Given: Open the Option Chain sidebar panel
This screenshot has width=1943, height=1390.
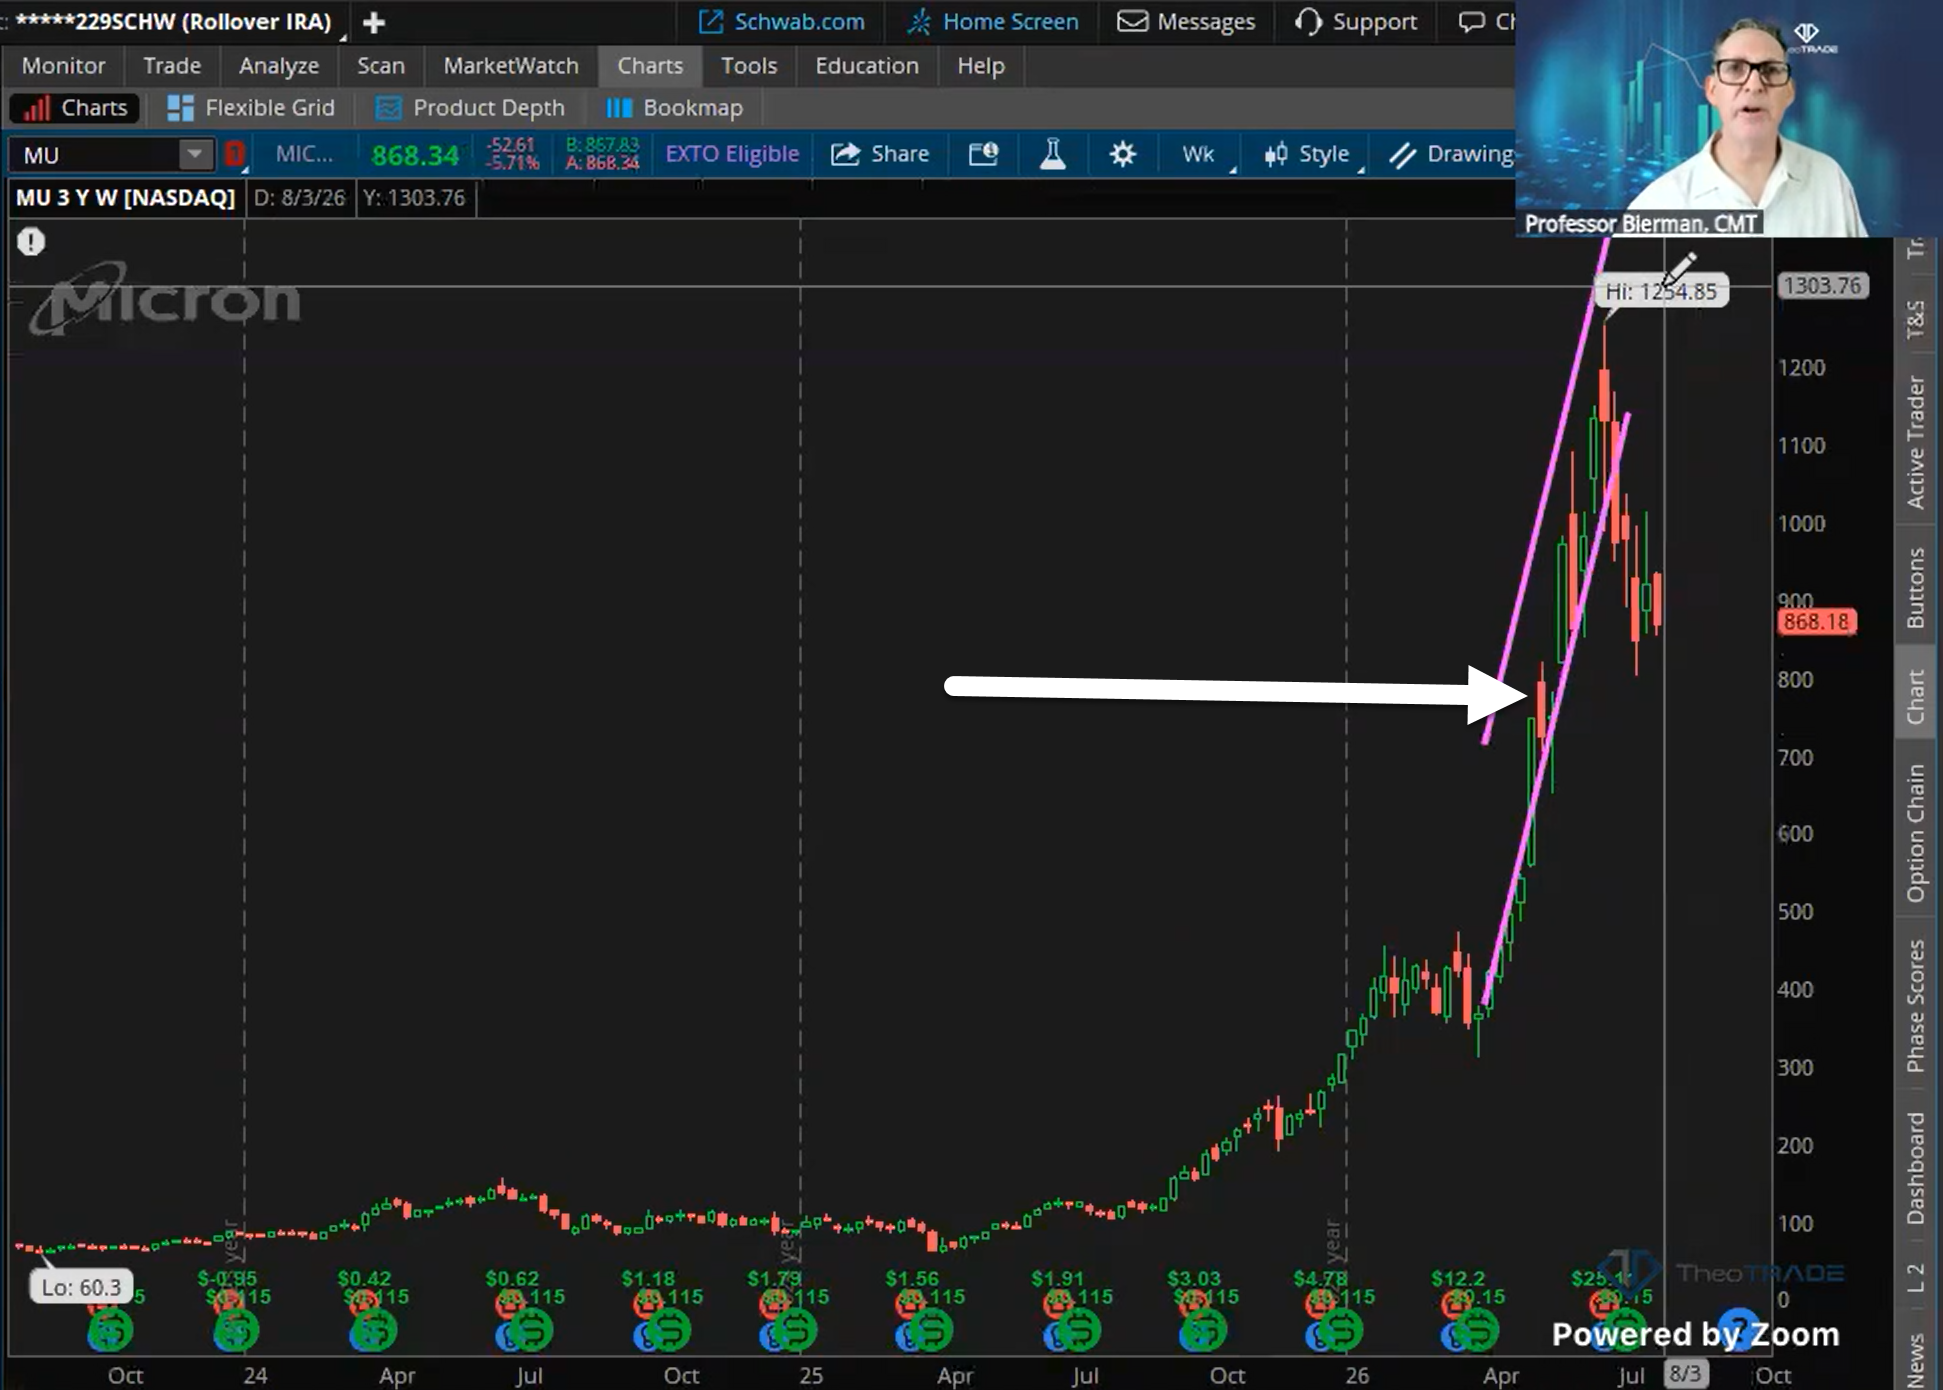Looking at the screenshot, I should pyautogui.click(x=1915, y=832).
